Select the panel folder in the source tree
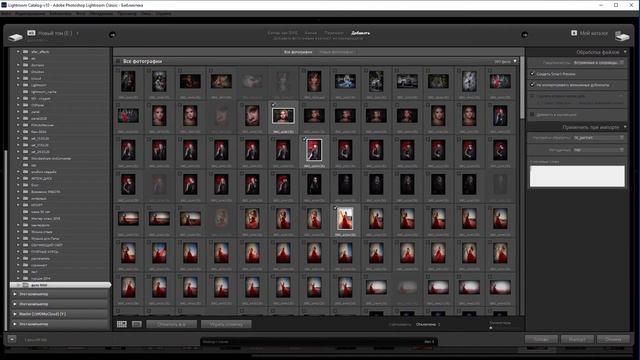 pos(36,111)
